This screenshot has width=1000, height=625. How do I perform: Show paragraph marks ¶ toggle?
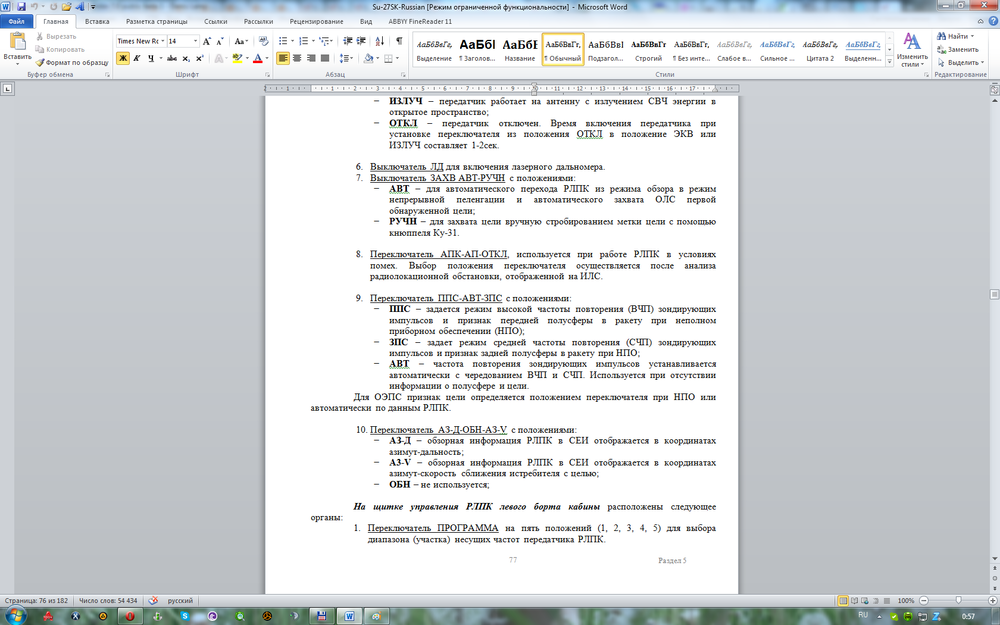click(399, 41)
